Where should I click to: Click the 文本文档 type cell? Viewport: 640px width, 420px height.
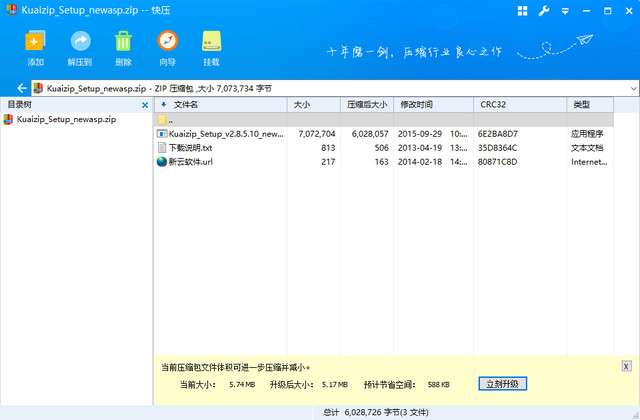pos(587,148)
